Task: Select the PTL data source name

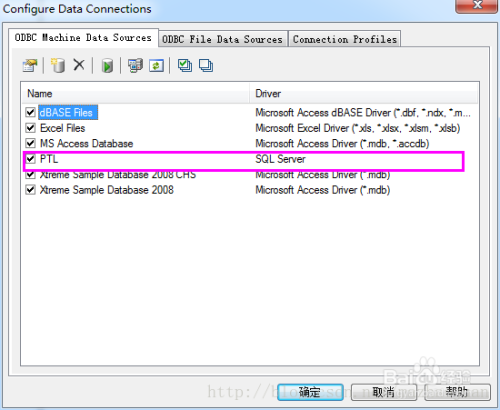Action: pos(49,159)
